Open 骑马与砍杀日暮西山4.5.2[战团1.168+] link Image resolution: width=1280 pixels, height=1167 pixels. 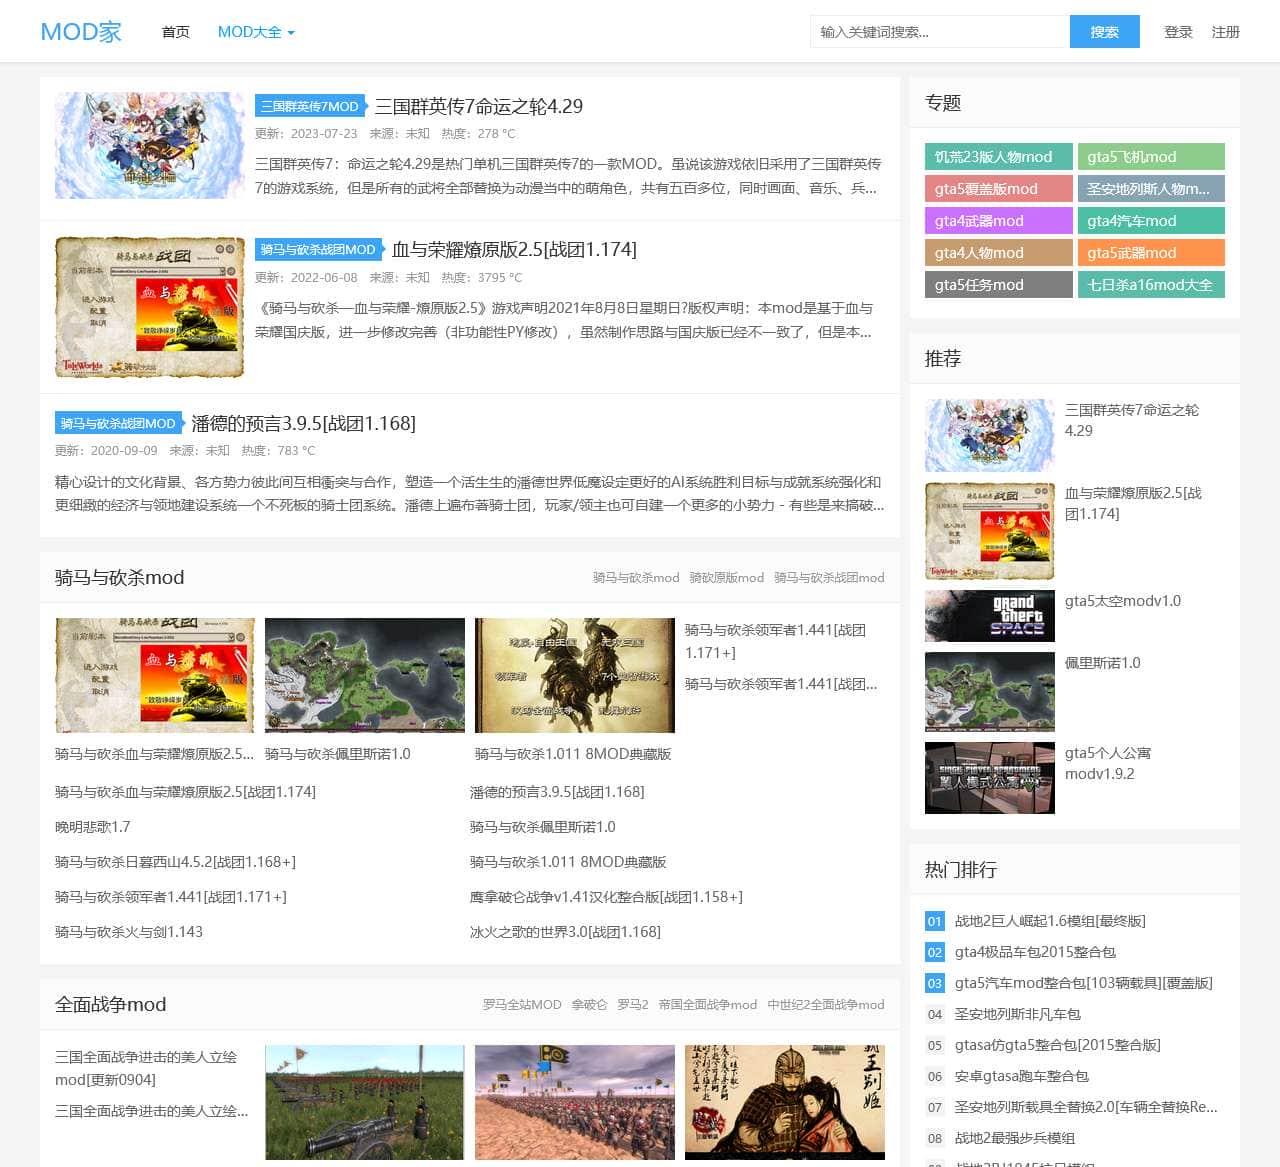[x=175, y=862]
